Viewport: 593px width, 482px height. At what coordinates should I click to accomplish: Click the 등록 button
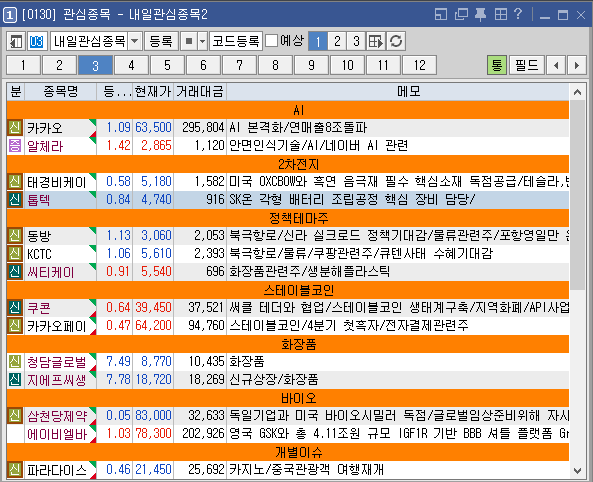tap(161, 41)
